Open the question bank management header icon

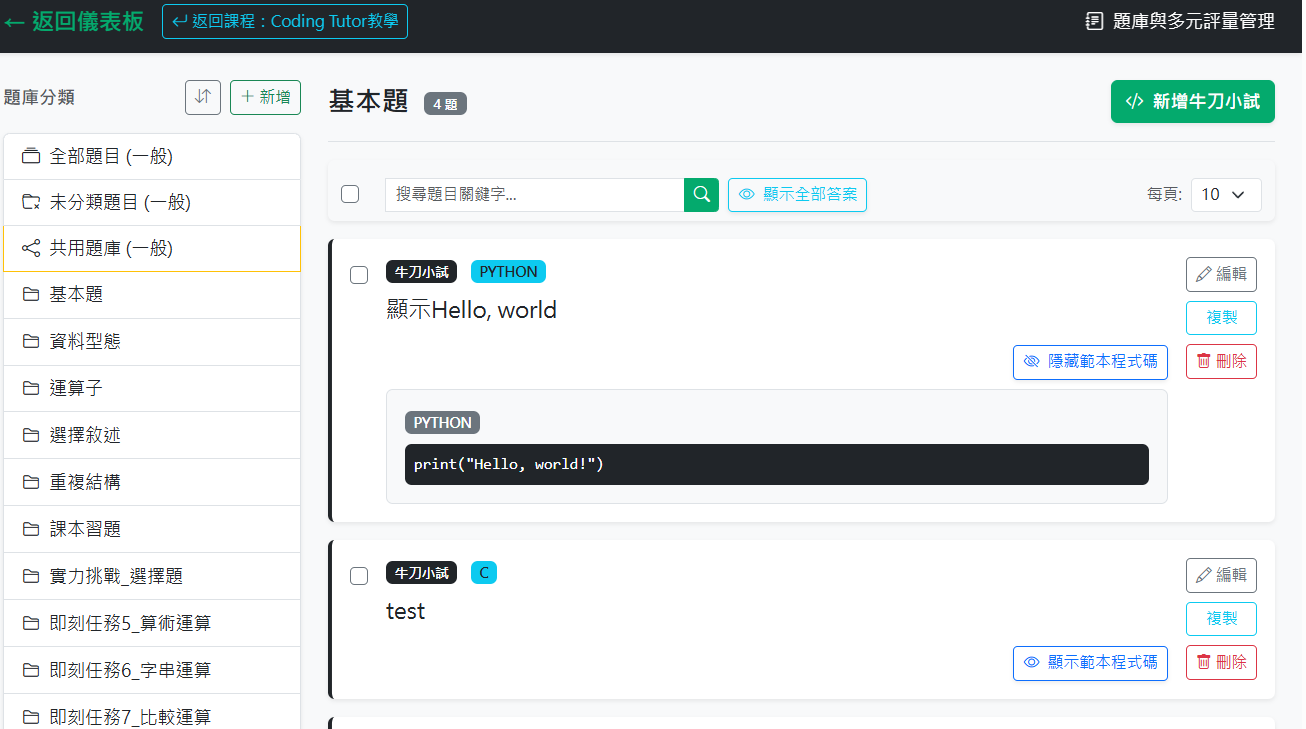tap(1094, 21)
